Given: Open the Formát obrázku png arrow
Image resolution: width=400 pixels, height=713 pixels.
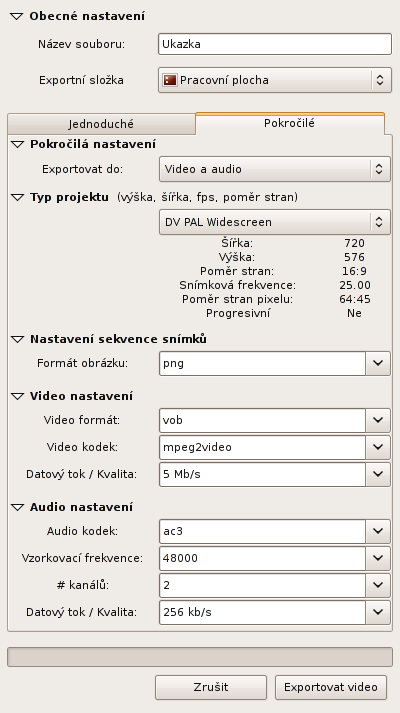Looking at the screenshot, I should [x=378, y=364].
